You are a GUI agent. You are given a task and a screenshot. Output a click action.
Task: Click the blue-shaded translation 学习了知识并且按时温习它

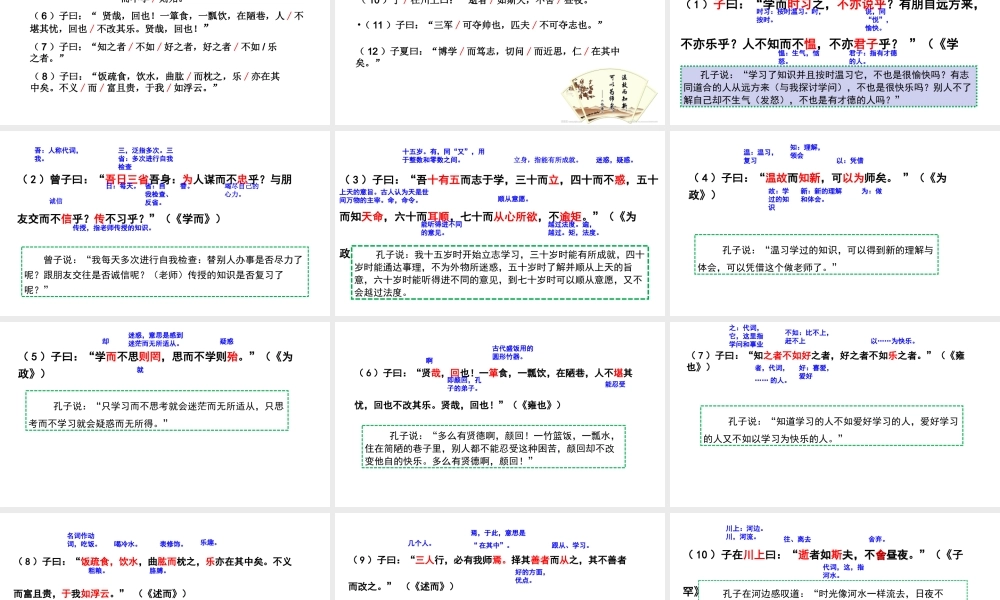point(828,86)
